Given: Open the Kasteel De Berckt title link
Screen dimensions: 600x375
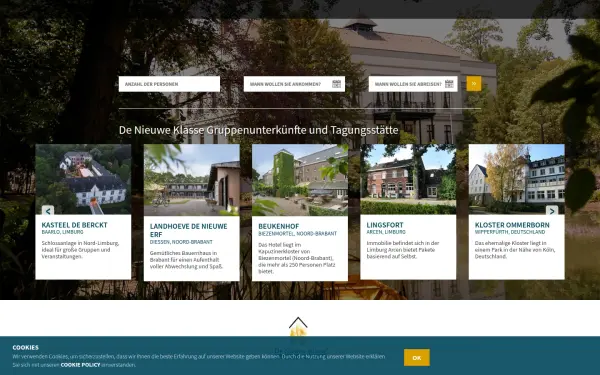Looking at the screenshot, I should tap(75, 225).
